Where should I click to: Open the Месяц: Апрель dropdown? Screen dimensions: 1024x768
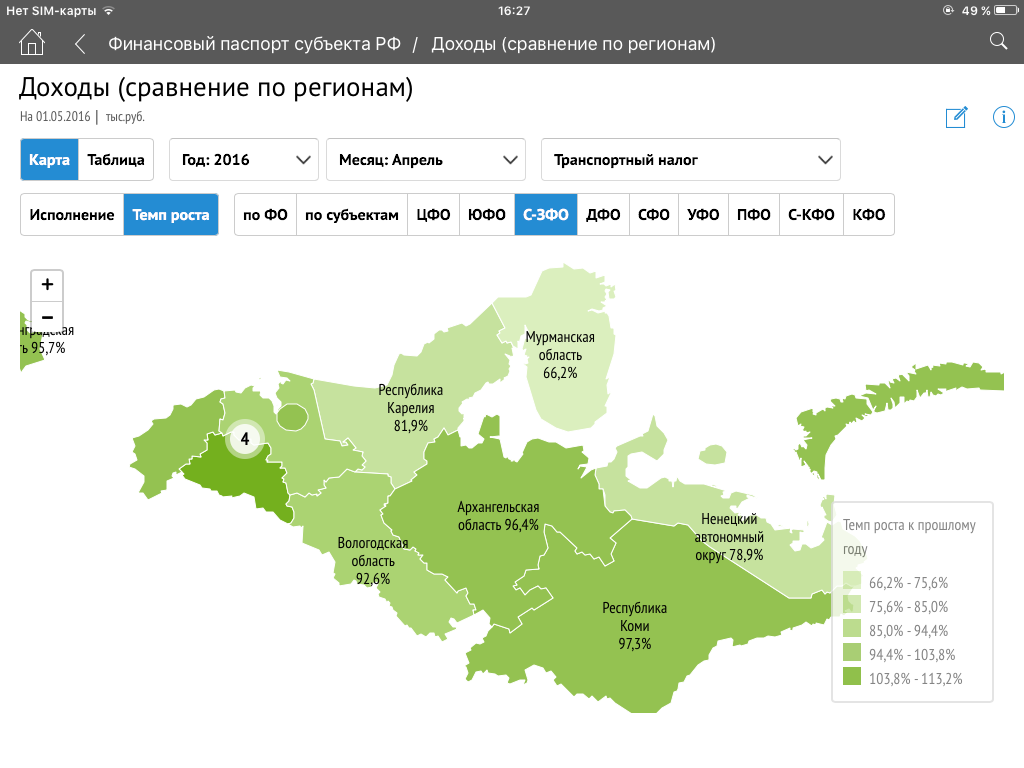tap(425, 159)
